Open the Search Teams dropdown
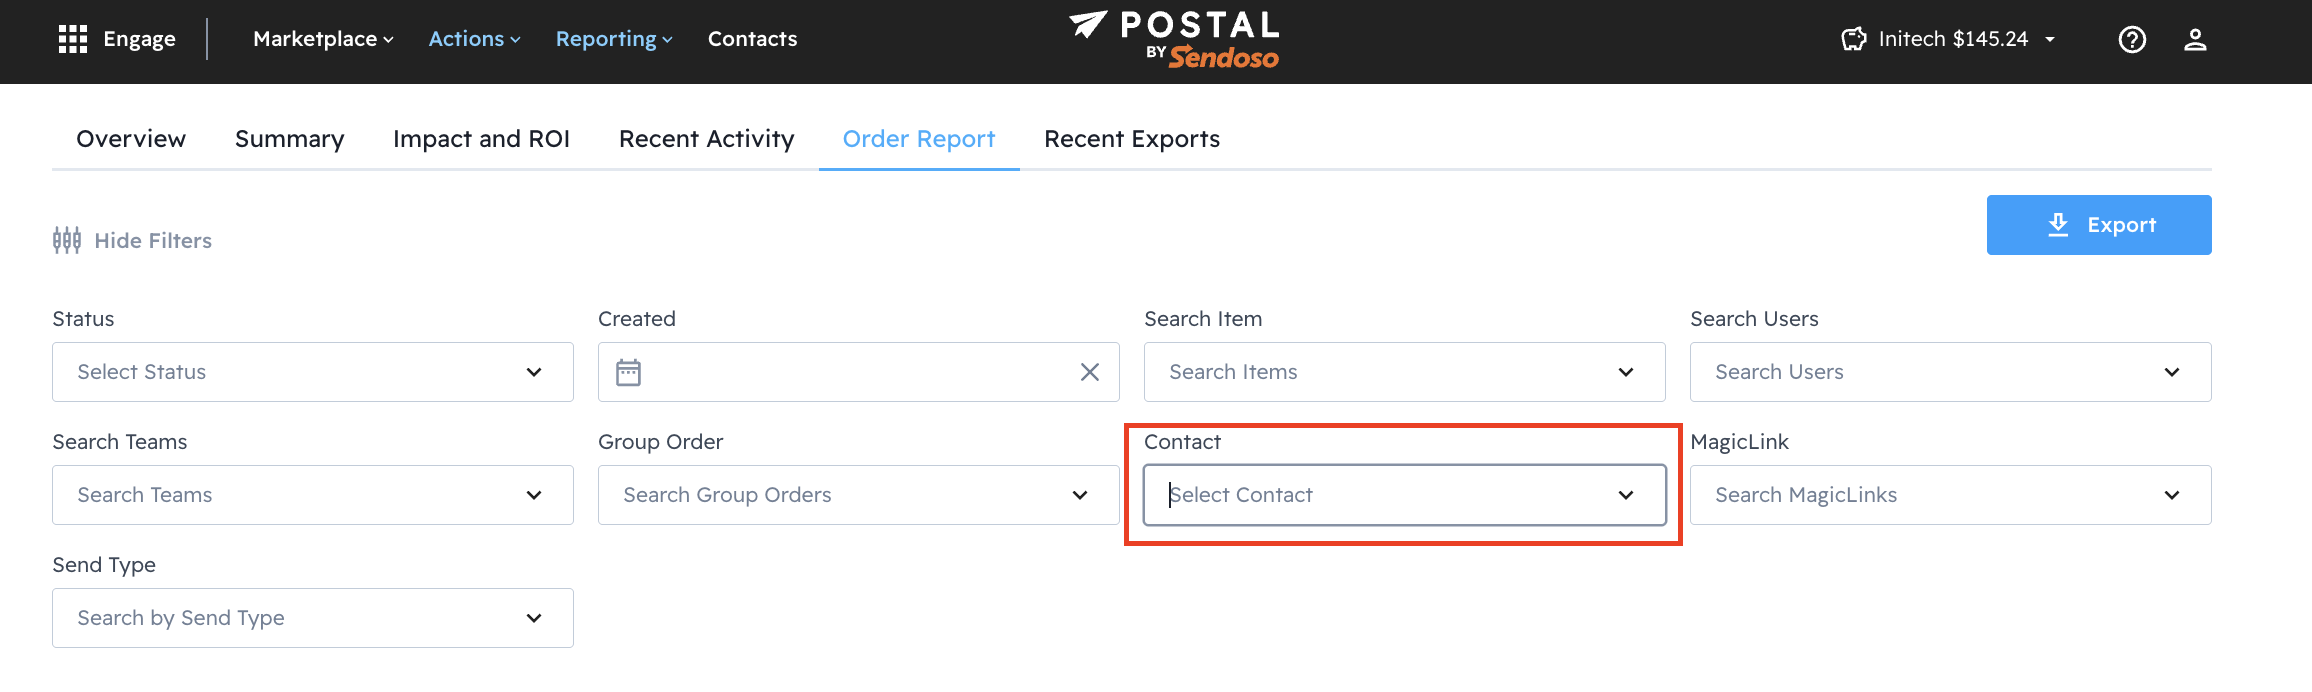Image resolution: width=2312 pixels, height=692 pixels. tap(312, 495)
